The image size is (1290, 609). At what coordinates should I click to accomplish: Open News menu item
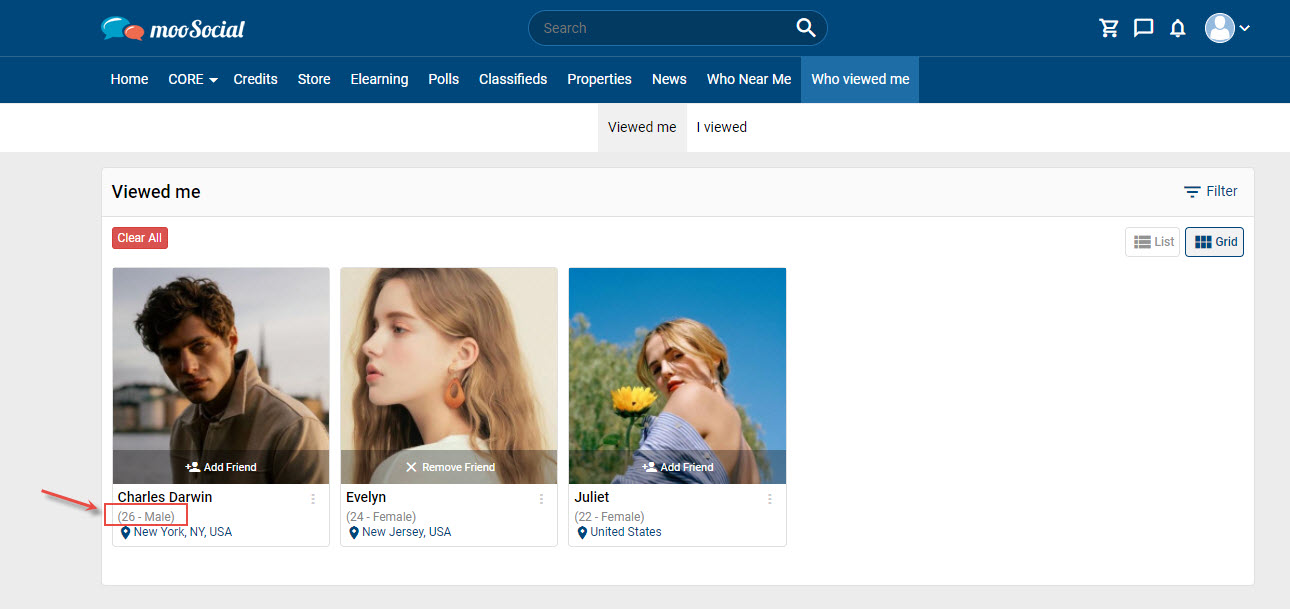click(669, 79)
